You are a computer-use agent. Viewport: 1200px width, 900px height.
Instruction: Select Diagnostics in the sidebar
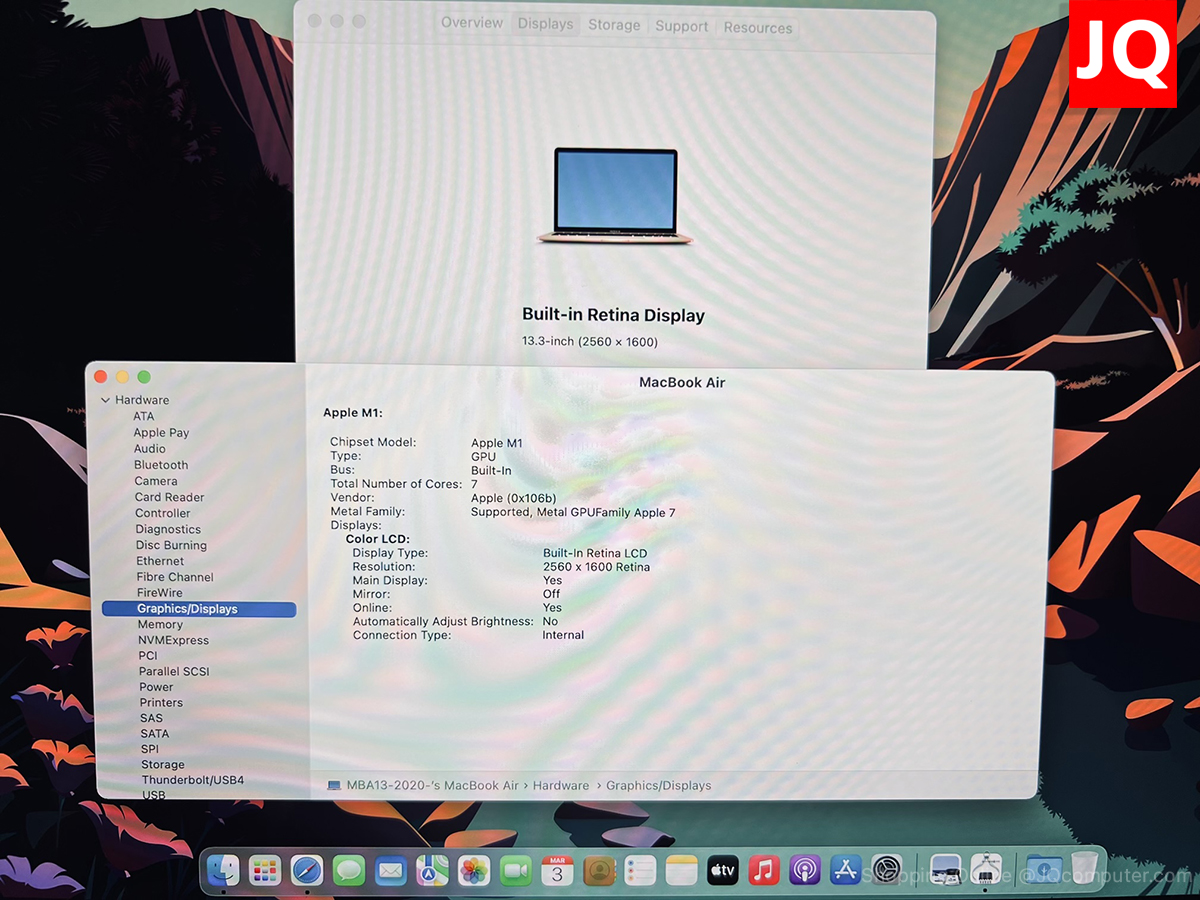pyautogui.click(x=168, y=529)
